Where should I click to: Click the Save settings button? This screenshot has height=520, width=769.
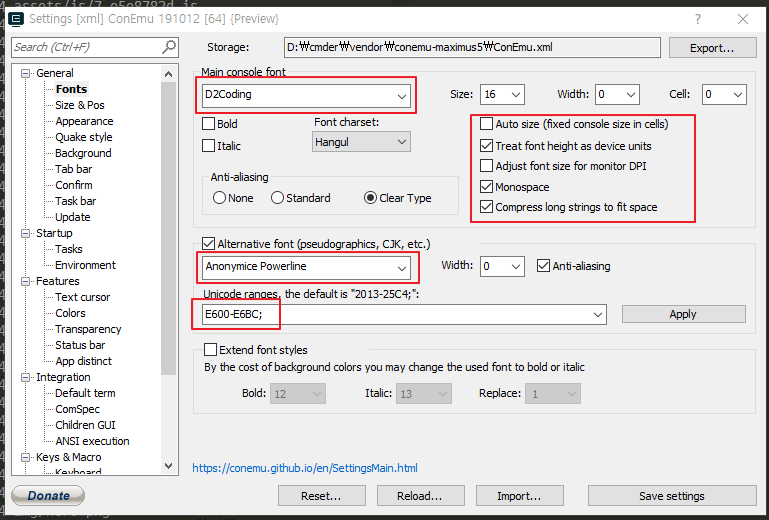pyautogui.click(x=671, y=496)
